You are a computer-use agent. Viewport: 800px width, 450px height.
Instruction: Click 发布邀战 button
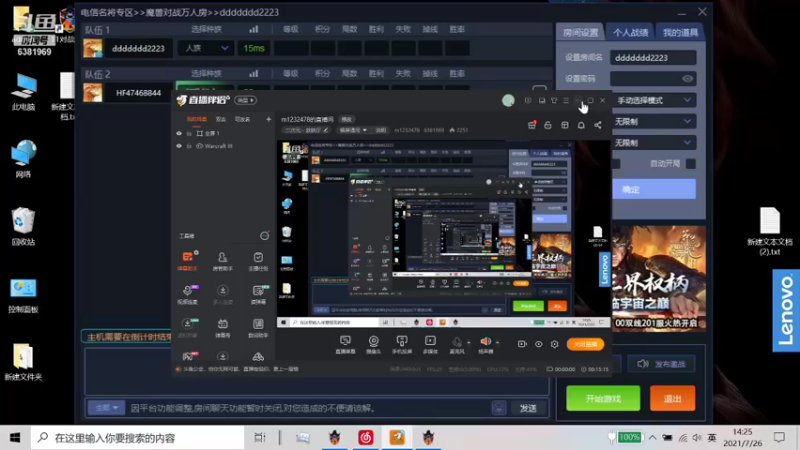661,364
